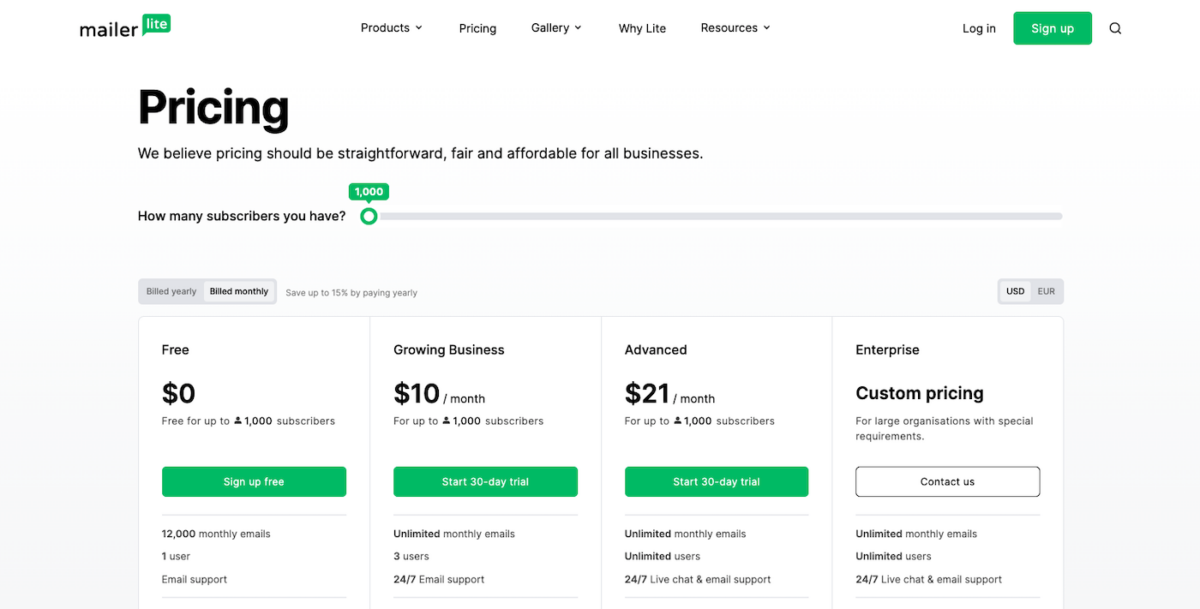The height and width of the screenshot is (609, 1200).
Task: Switch currency to EUR
Action: coord(1046,292)
